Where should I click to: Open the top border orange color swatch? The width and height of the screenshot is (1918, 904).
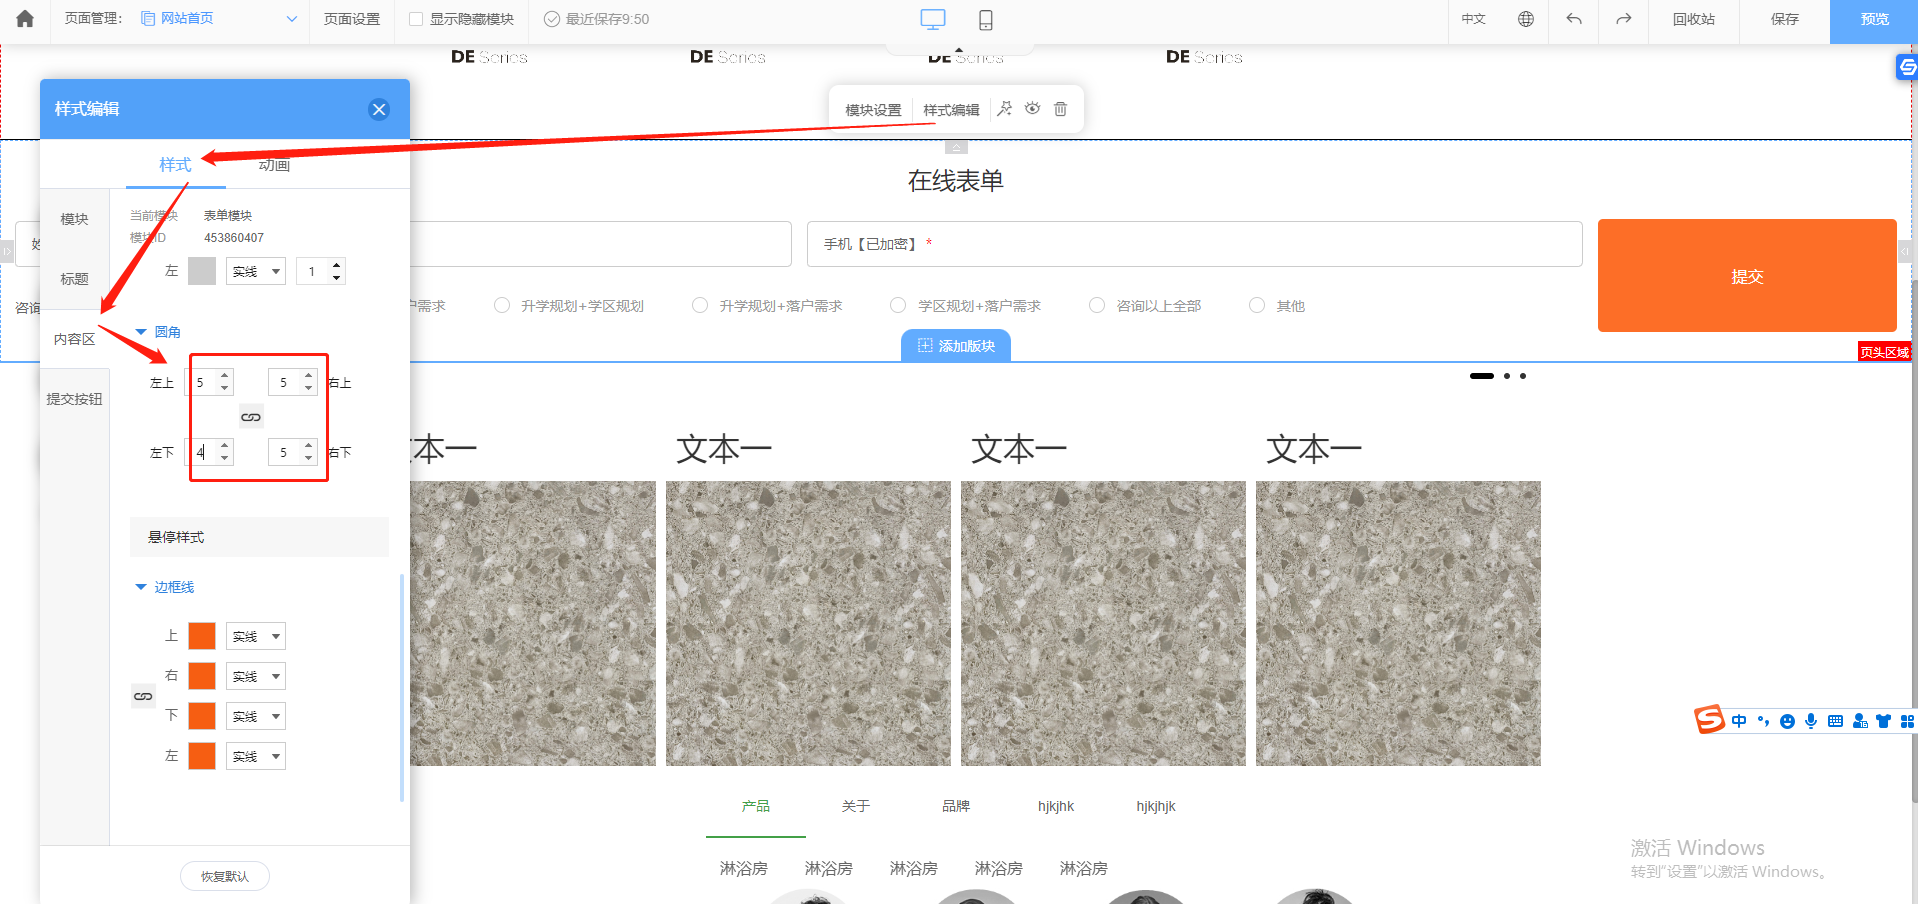202,636
